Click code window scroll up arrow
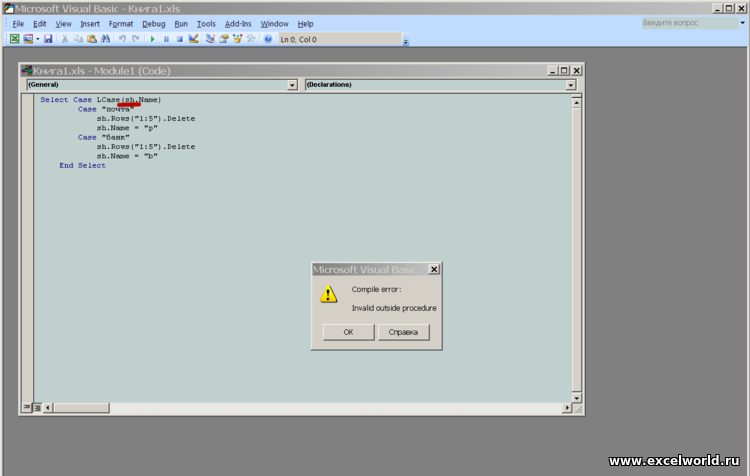This screenshot has height=476, width=750. click(x=576, y=102)
